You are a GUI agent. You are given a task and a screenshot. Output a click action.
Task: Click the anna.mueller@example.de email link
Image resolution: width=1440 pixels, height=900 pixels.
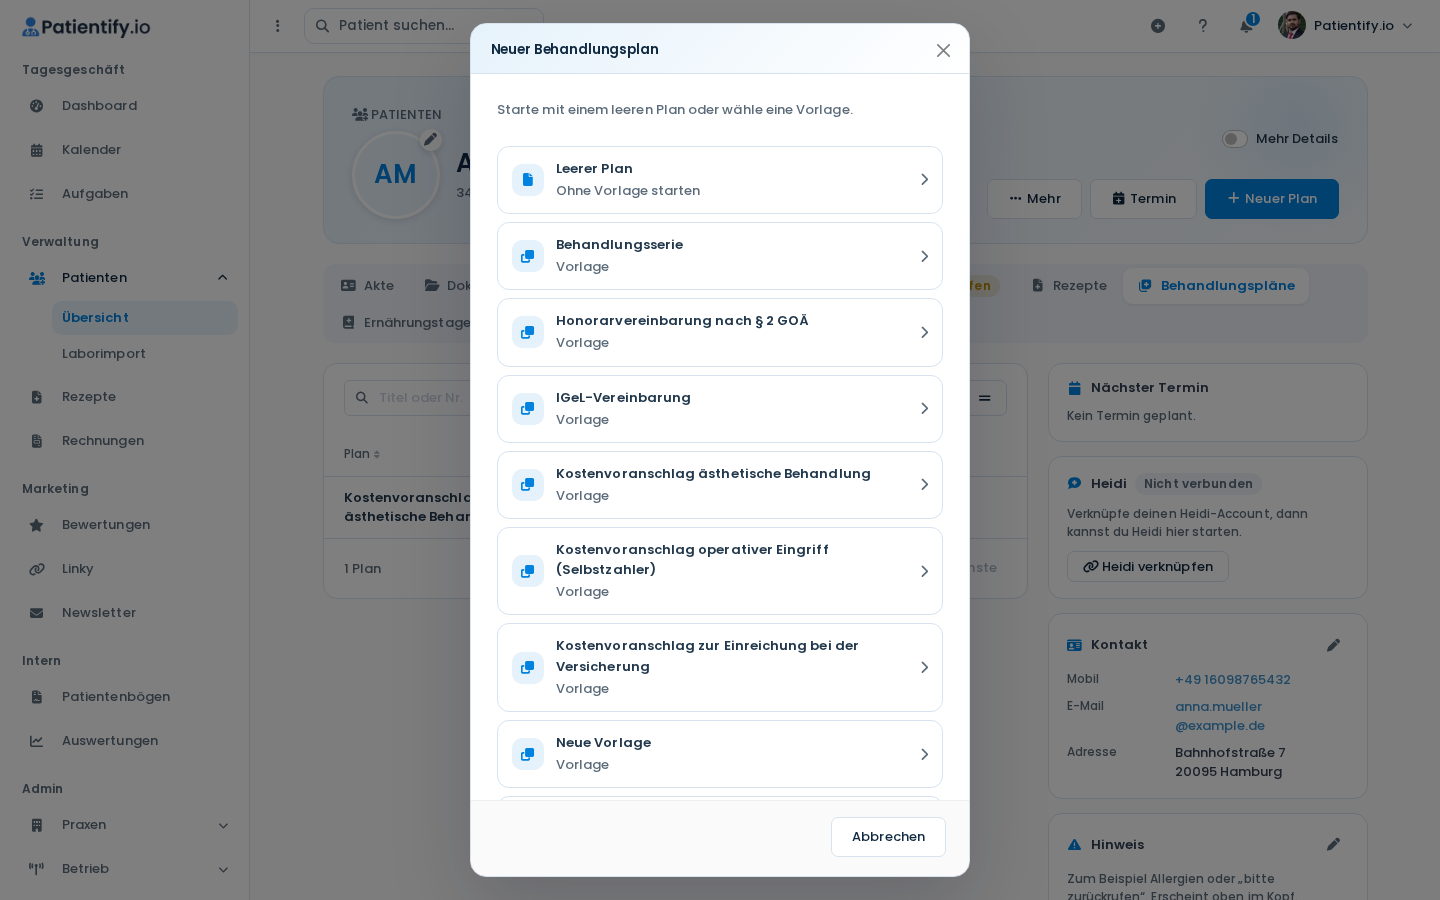[x=1220, y=716]
